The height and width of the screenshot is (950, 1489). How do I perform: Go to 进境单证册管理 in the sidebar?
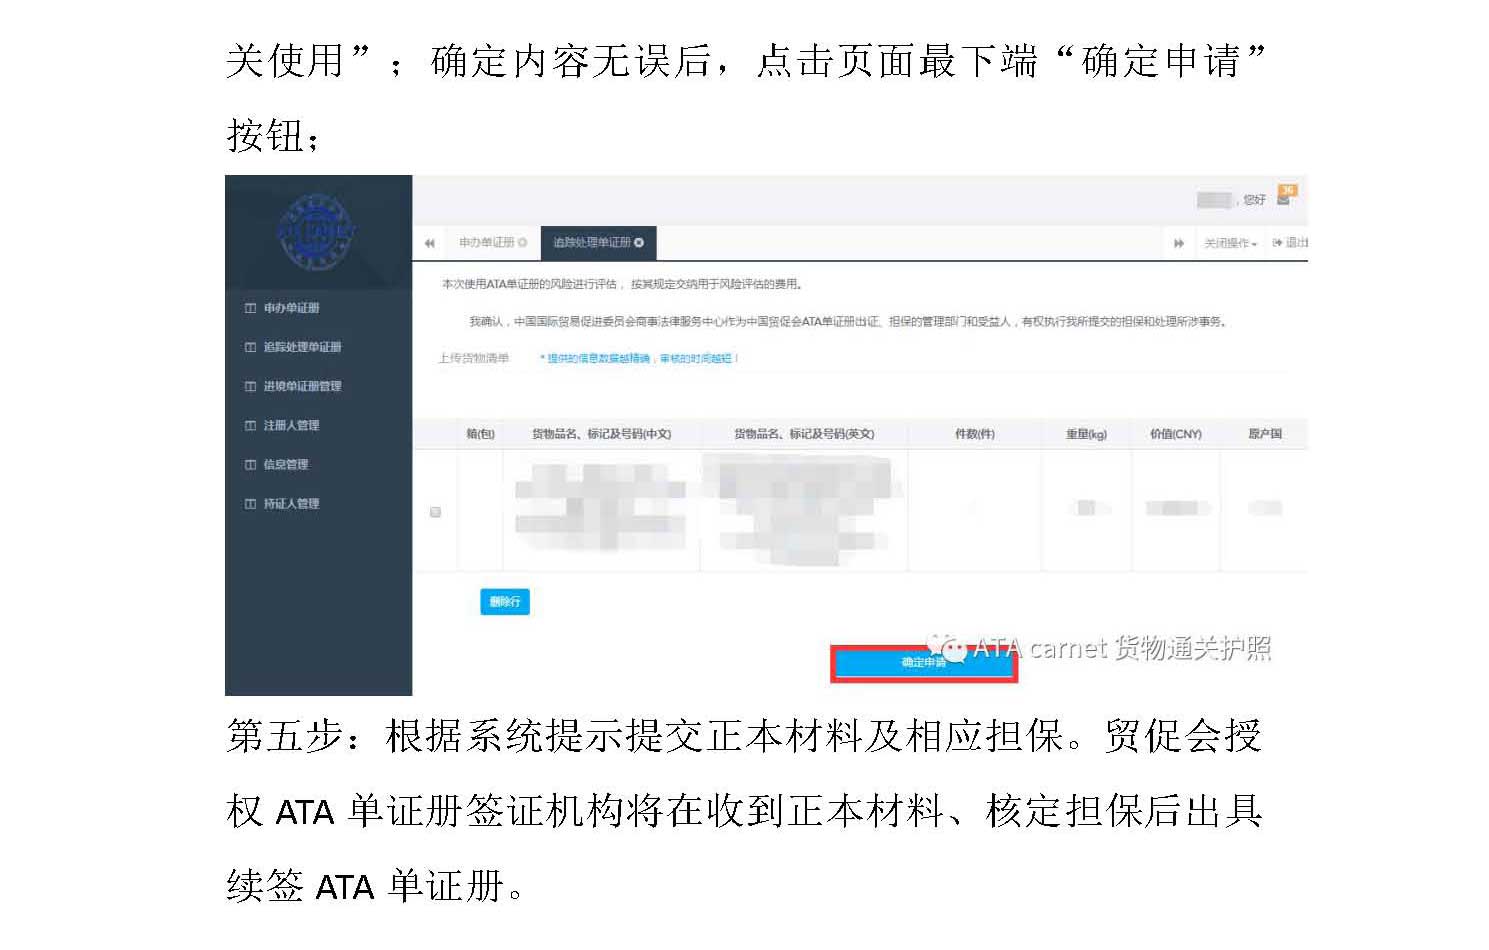[302, 386]
